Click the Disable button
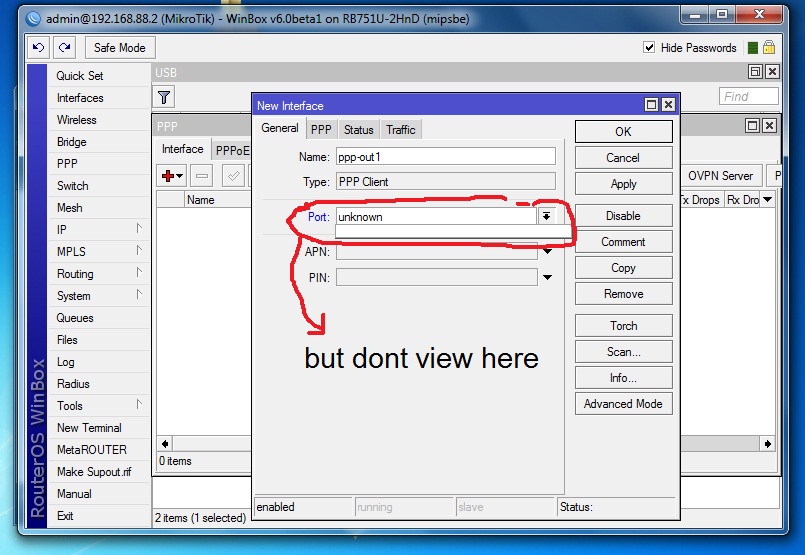Screen dimensions: 805x555 (x=623, y=216)
